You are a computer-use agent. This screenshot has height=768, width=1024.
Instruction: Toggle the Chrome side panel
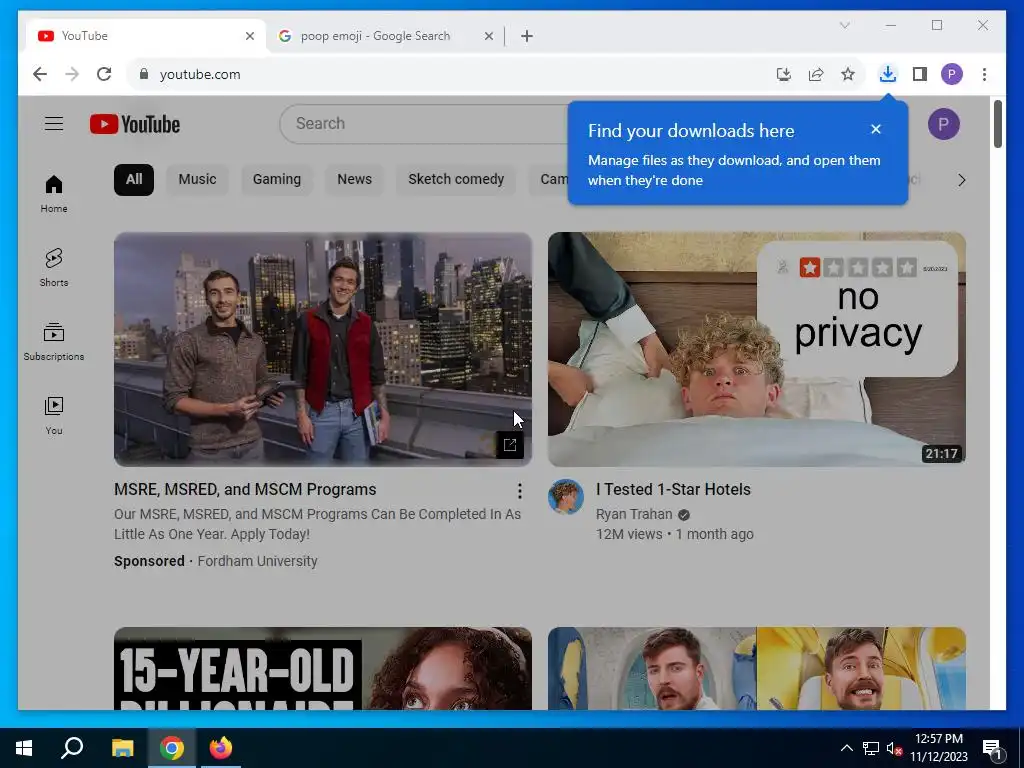point(920,74)
